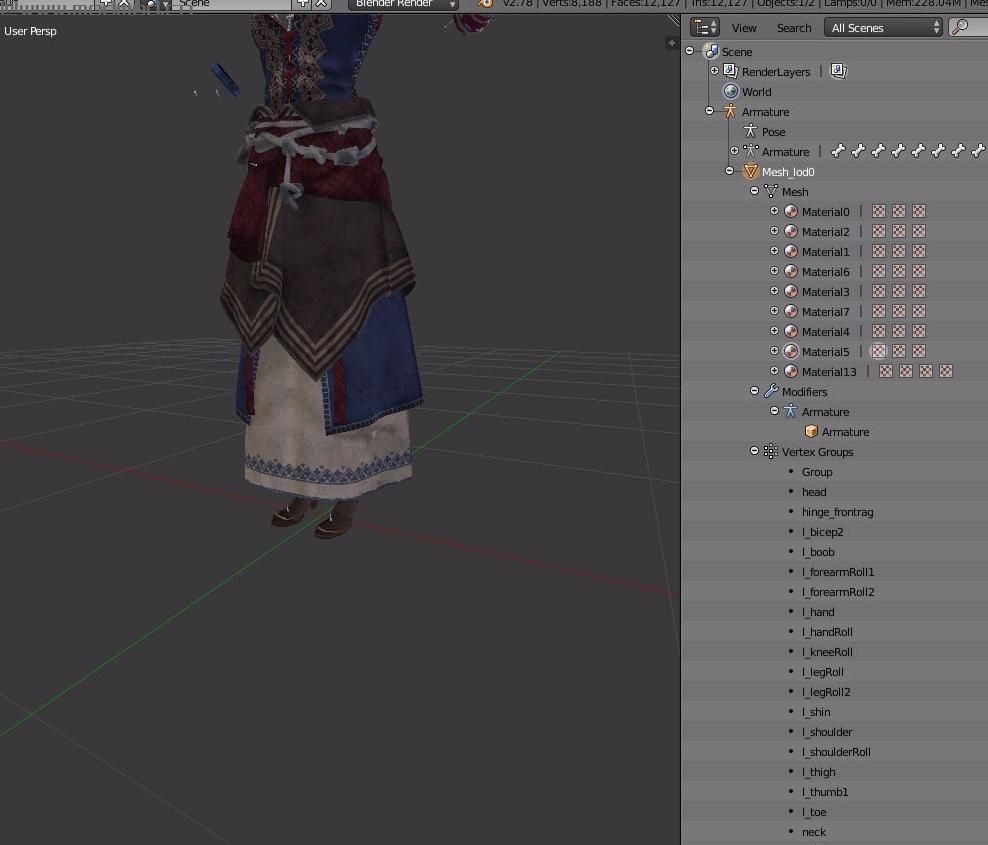Select the Material5 sphere icon
Viewport: 988px width, 845px height.
pyautogui.click(x=791, y=352)
